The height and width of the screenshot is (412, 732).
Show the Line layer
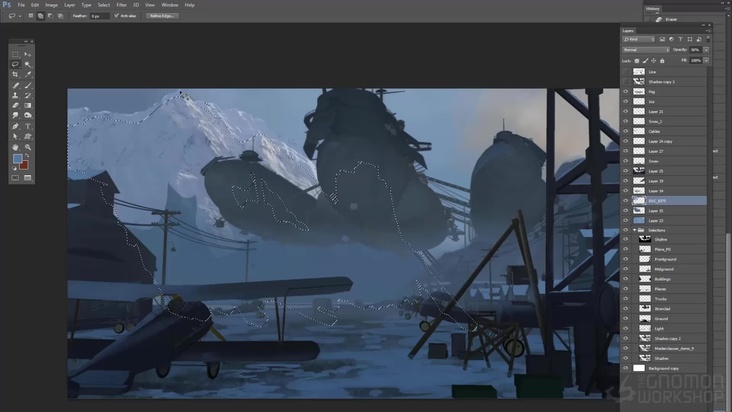click(626, 72)
